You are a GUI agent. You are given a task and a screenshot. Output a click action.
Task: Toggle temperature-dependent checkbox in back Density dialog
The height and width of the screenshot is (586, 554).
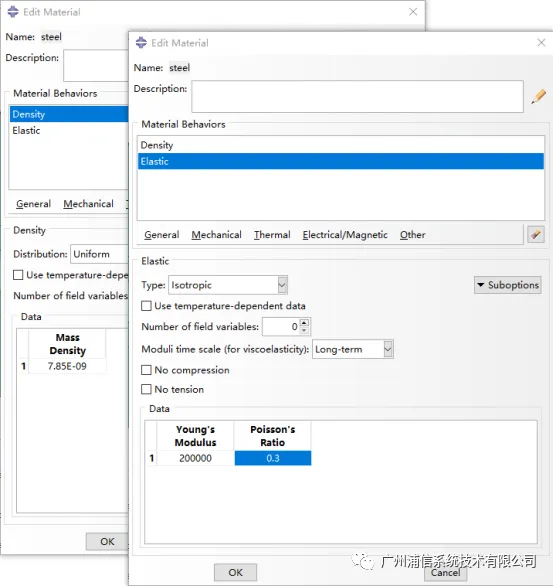[18, 275]
